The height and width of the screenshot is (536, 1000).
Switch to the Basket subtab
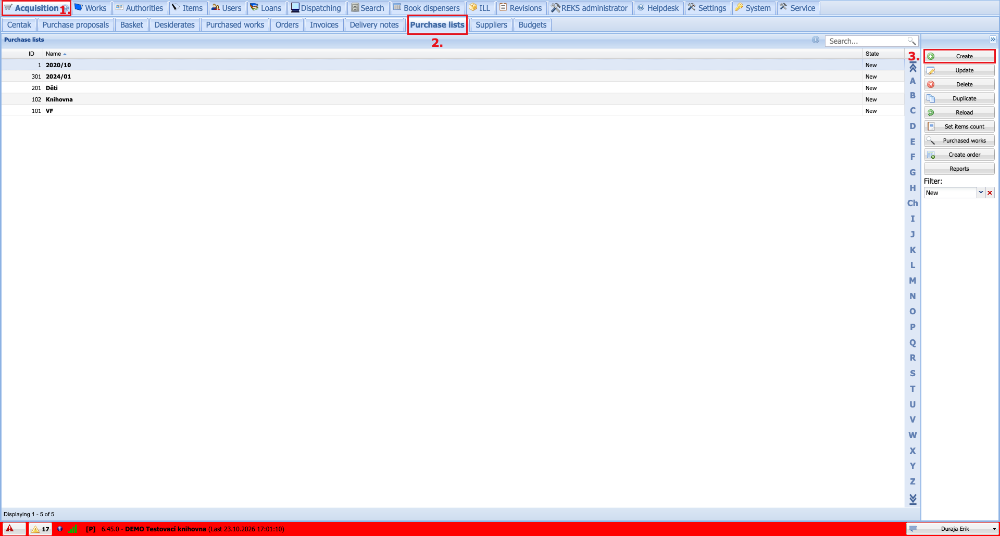[132, 25]
